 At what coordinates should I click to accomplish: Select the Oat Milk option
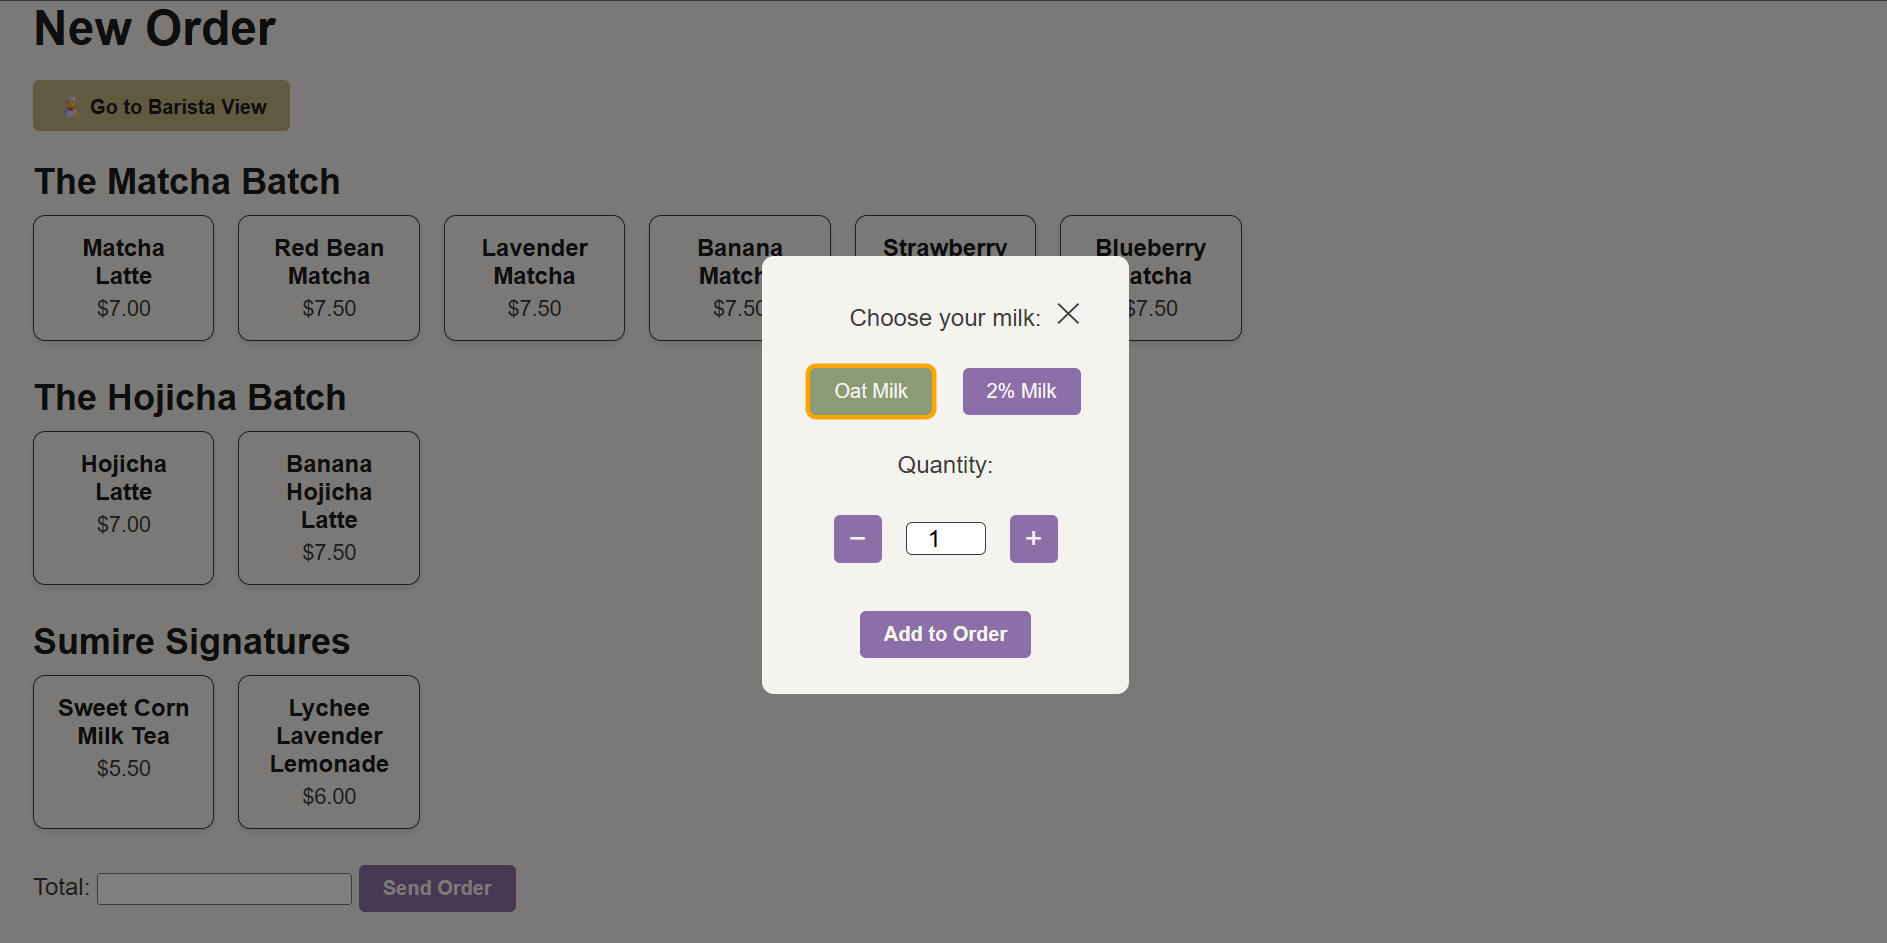[x=870, y=391]
